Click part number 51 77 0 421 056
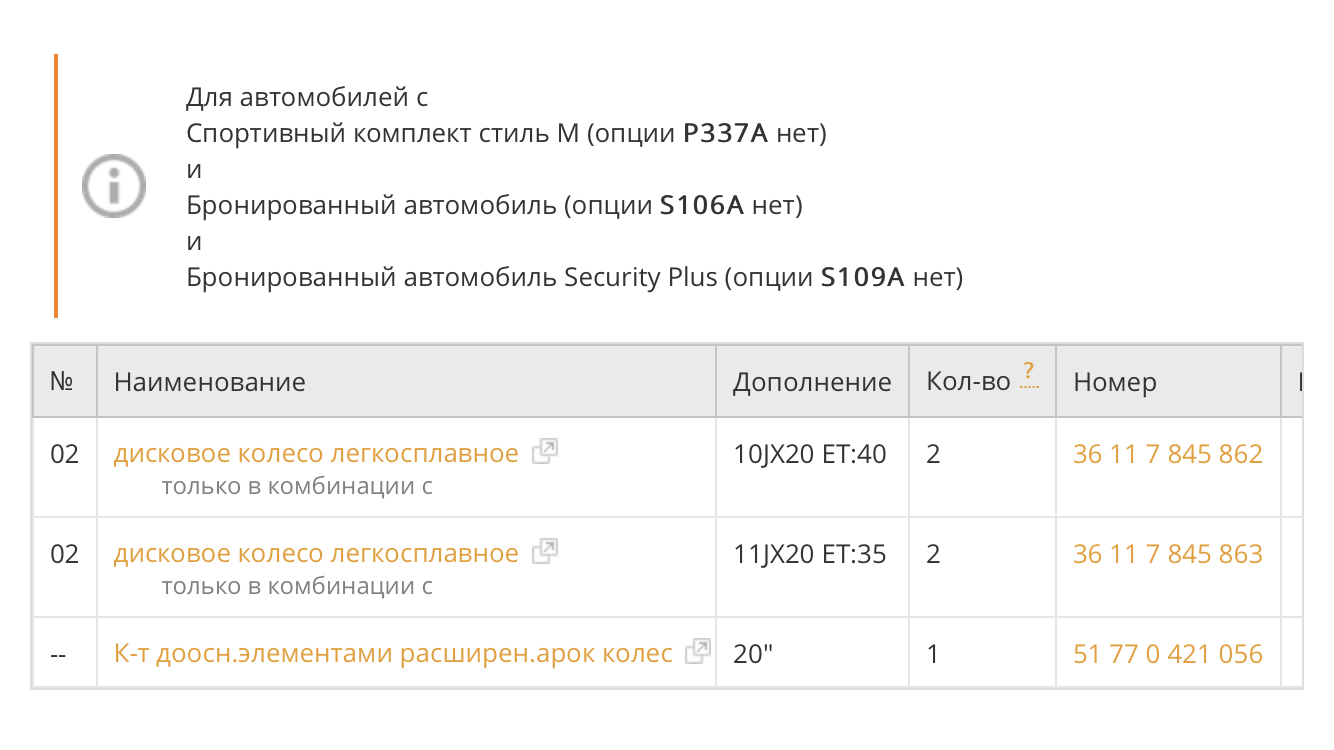The image size is (1334, 750). click(x=1167, y=654)
